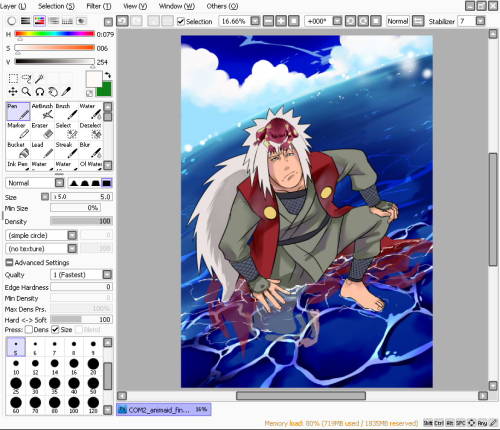500x430 pixels.
Task: Open the Others menu
Action: [x=222, y=6]
